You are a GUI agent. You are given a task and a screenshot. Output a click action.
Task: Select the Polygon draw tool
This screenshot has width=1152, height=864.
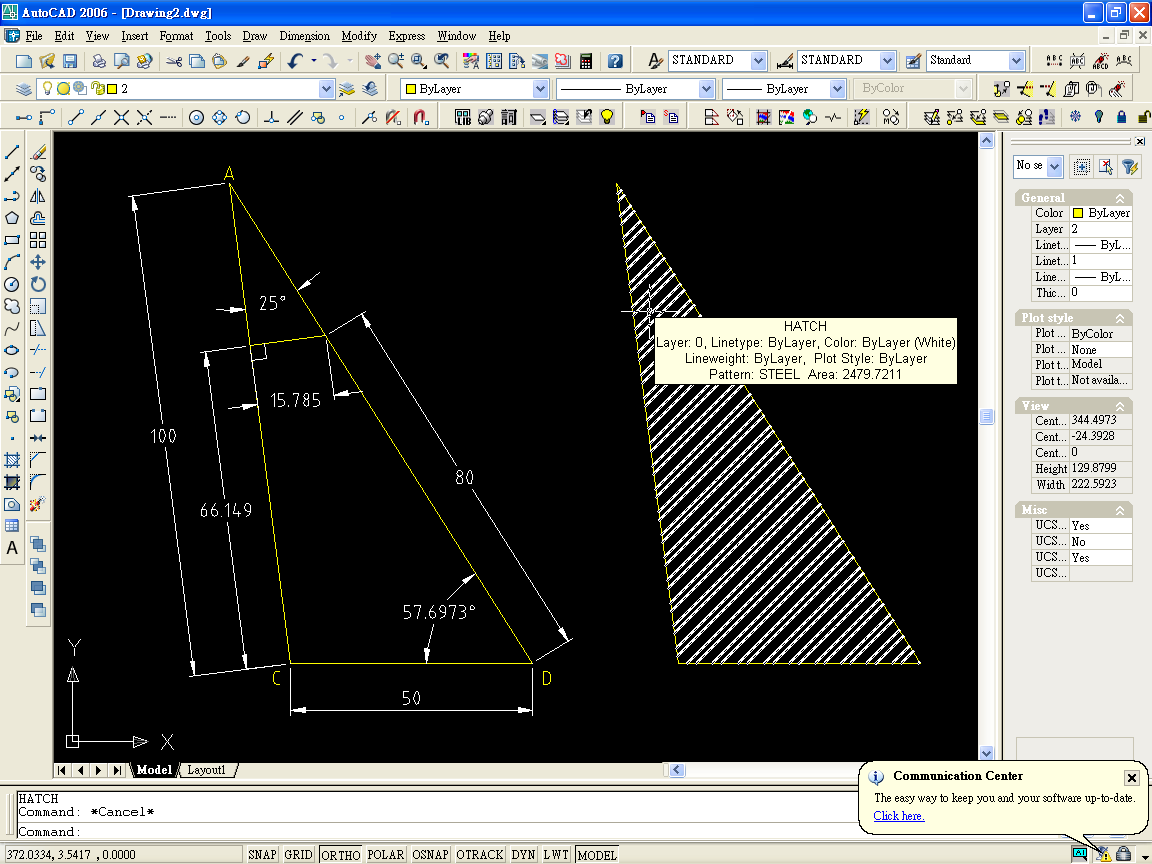coord(12,218)
